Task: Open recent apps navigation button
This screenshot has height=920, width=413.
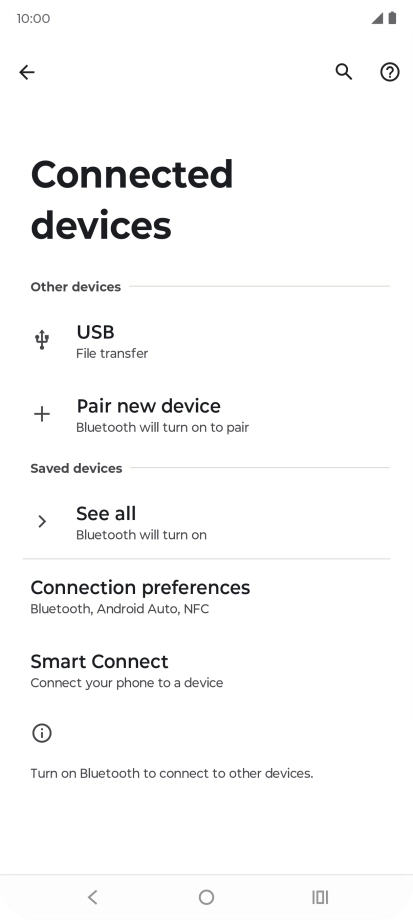Action: (x=320, y=897)
